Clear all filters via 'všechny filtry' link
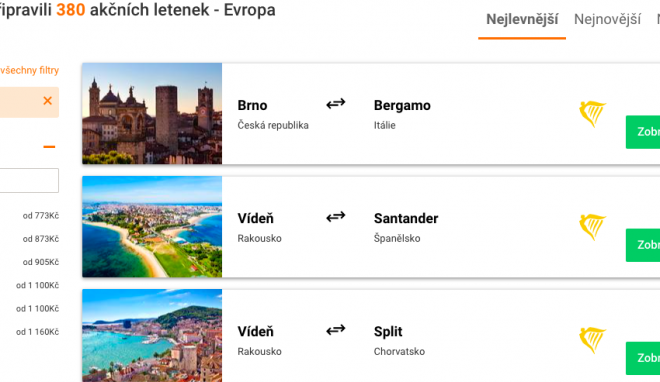 [29, 70]
